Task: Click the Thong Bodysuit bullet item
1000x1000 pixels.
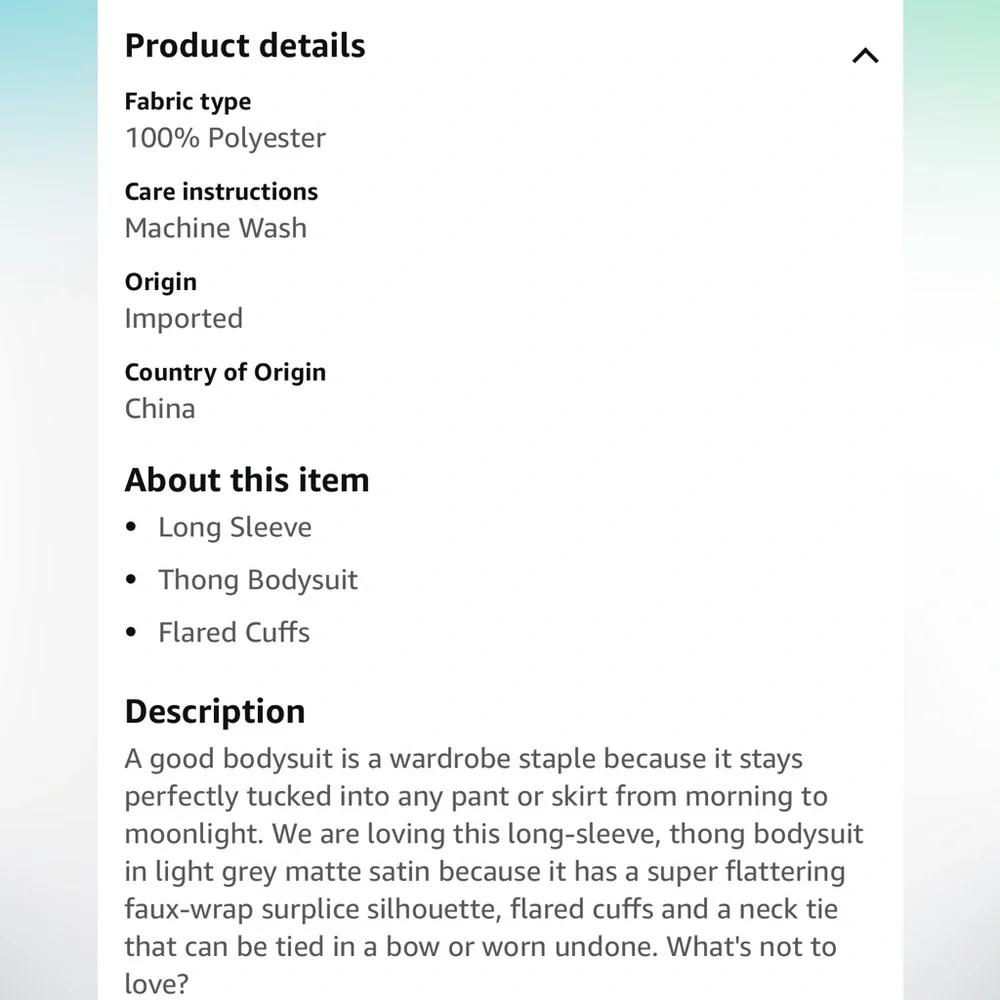Action: 258,580
